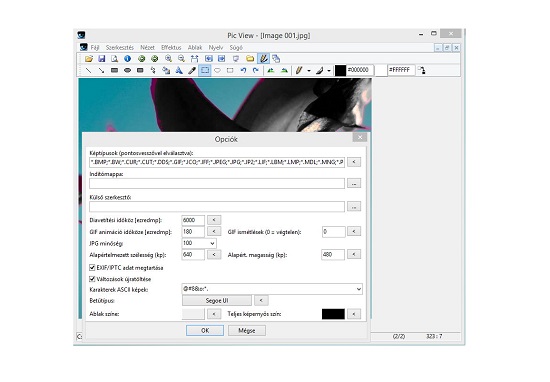The width and height of the screenshot is (550, 382).
Task: Click the Ablak színe color swatch
Action: point(193,314)
